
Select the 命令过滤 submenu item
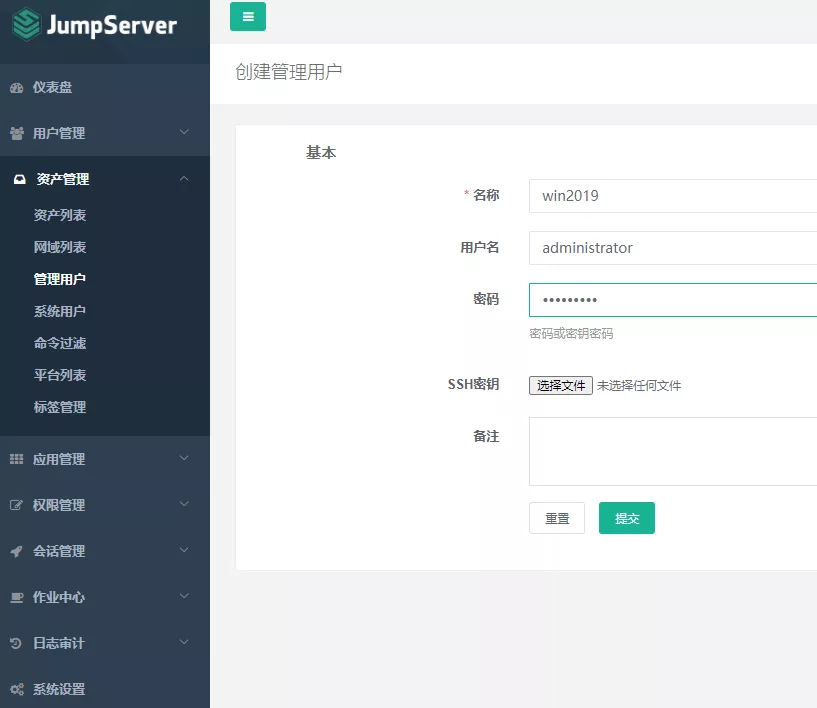60,343
